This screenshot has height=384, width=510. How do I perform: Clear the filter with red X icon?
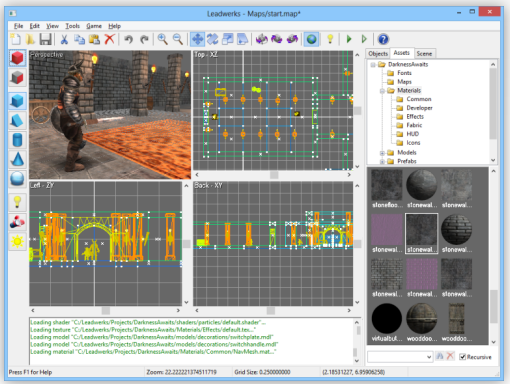click(450, 356)
